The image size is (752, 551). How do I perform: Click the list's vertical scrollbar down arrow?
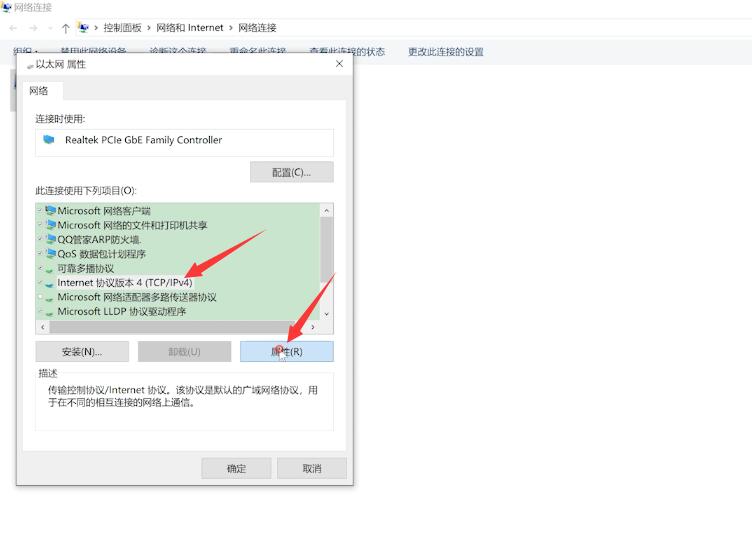[327, 314]
